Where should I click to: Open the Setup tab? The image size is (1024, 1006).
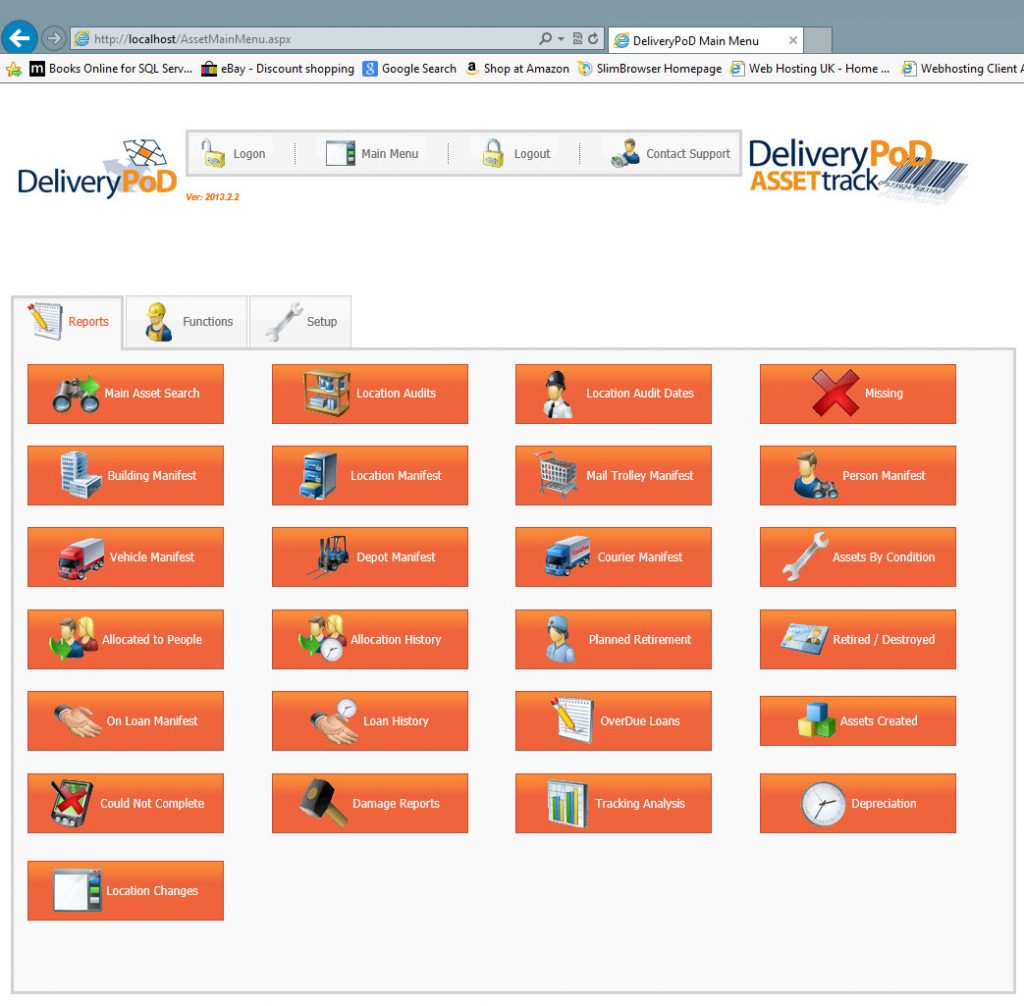(x=301, y=322)
